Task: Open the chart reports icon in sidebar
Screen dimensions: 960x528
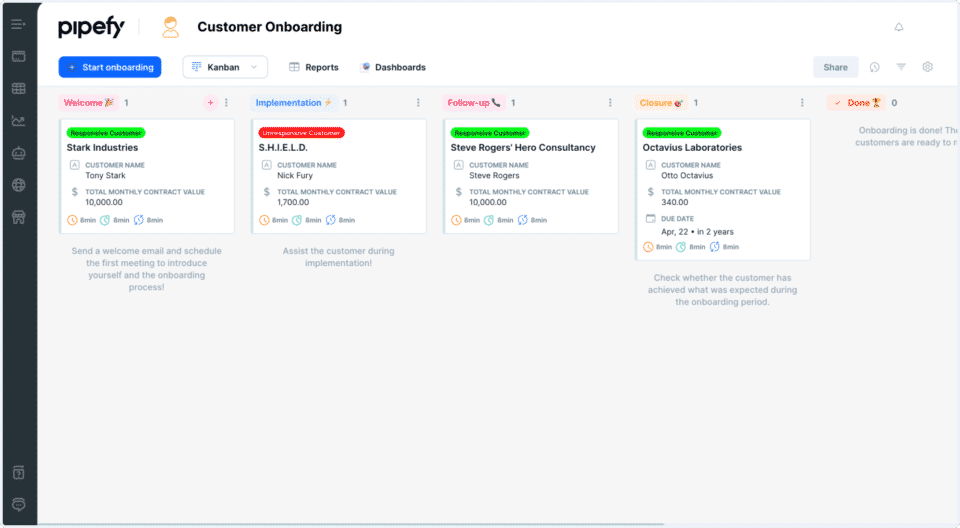Action: click(18, 121)
